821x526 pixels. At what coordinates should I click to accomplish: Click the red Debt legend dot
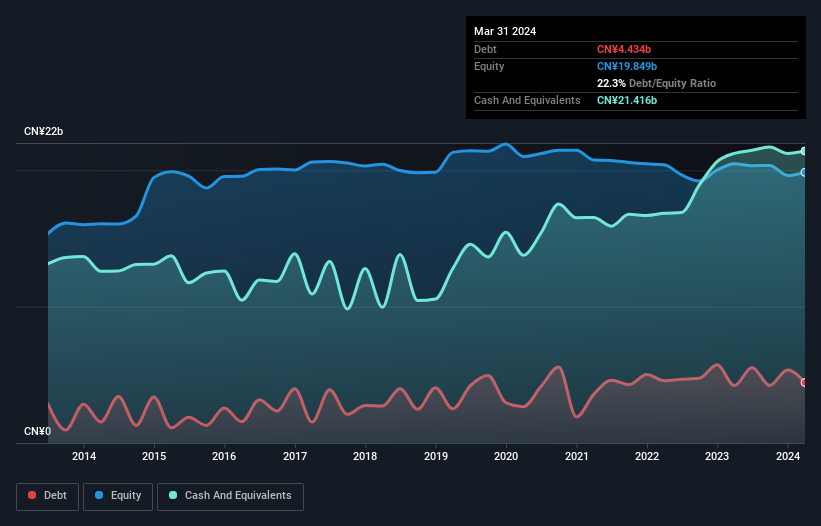coord(32,495)
